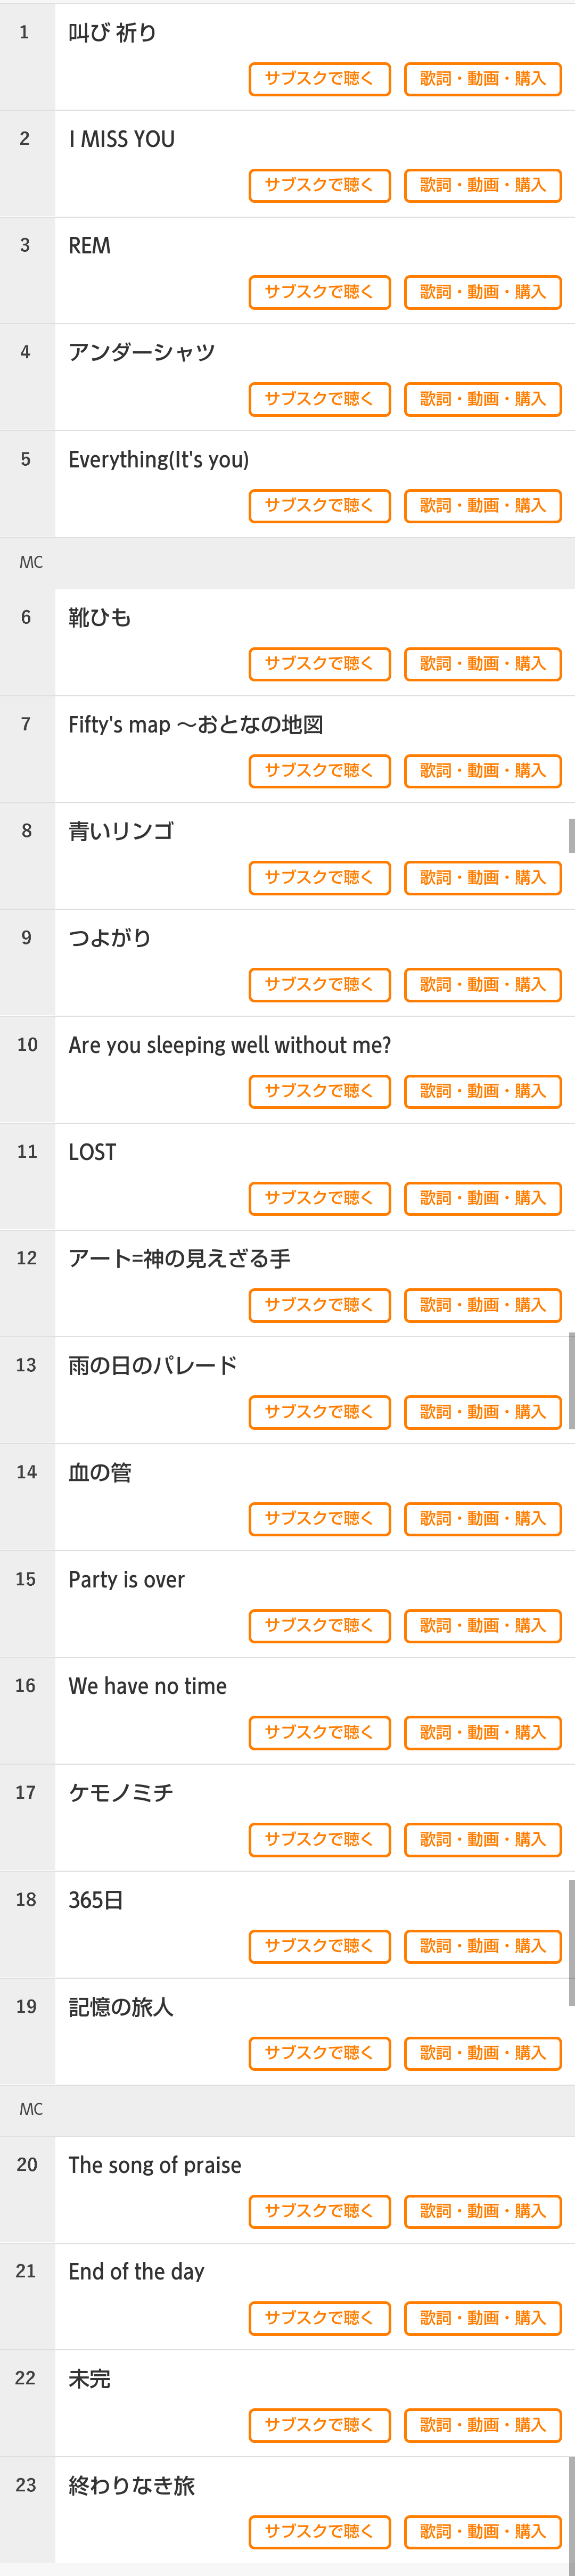The height and width of the screenshot is (2576, 575).
Task: Select song title The song of praise
Action: point(155,2165)
